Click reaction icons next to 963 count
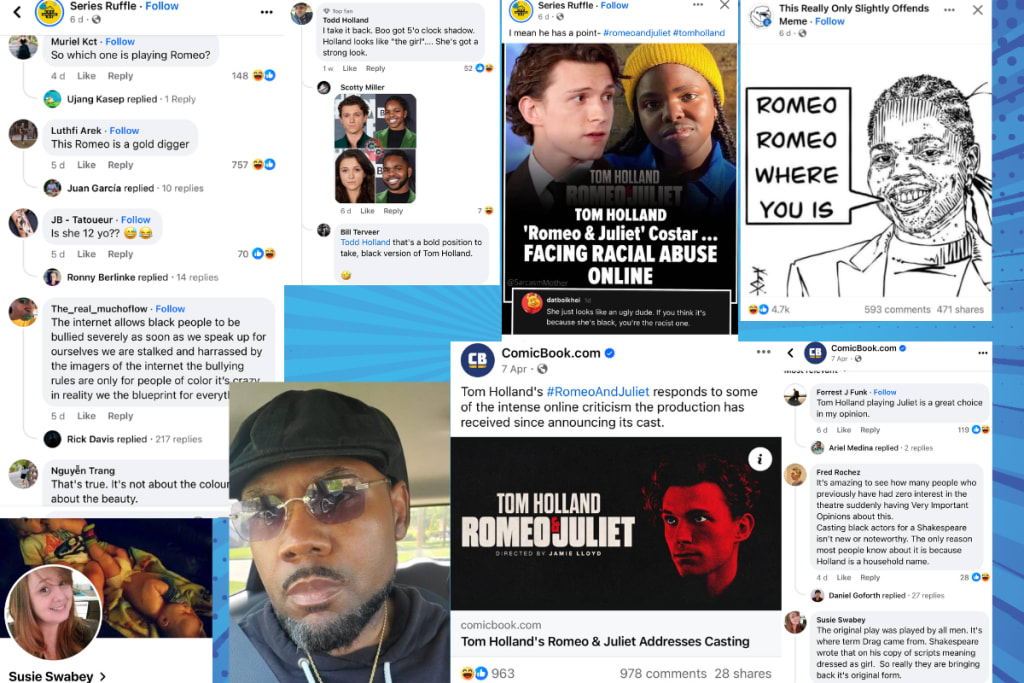The width and height of the screenshot is (1024, 683). point(474,673)
